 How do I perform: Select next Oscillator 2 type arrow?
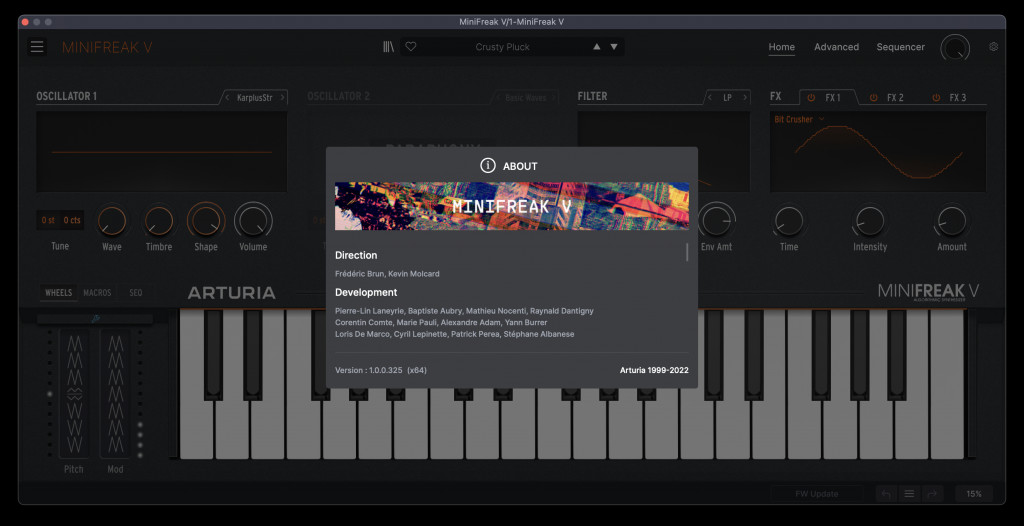click(554, 97)
